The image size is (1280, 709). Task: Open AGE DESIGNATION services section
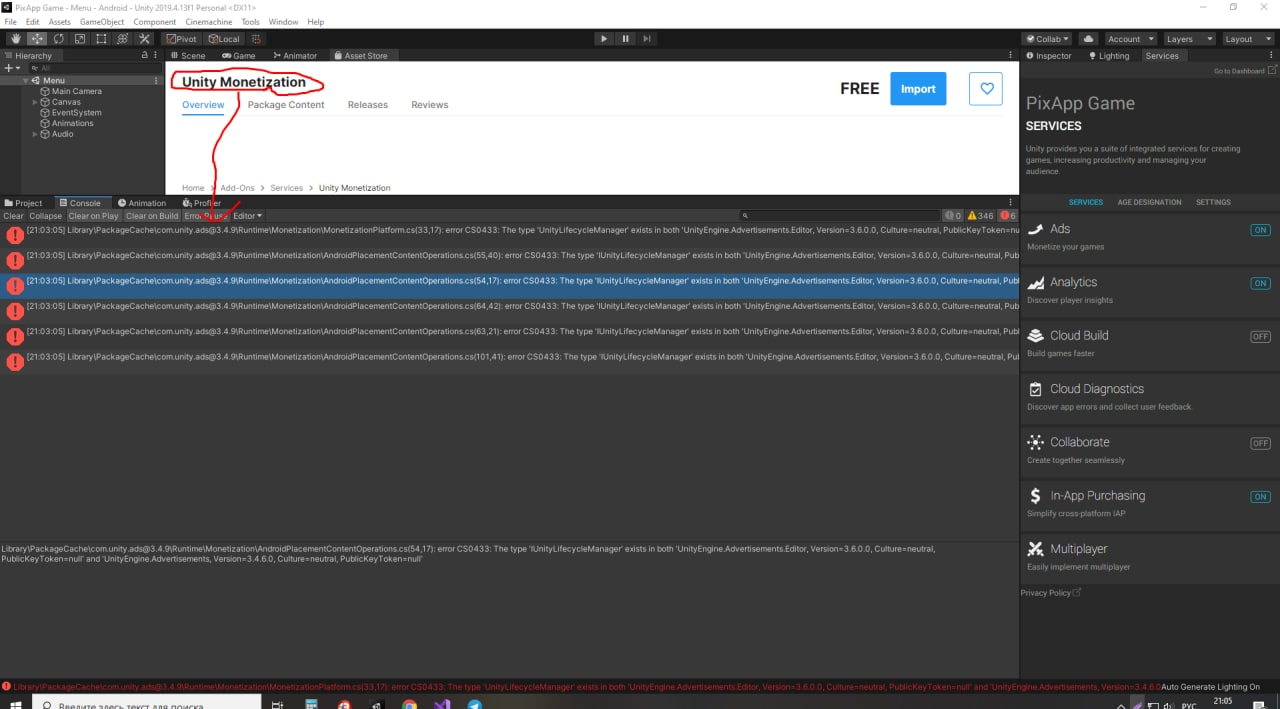click(1149, 202)
